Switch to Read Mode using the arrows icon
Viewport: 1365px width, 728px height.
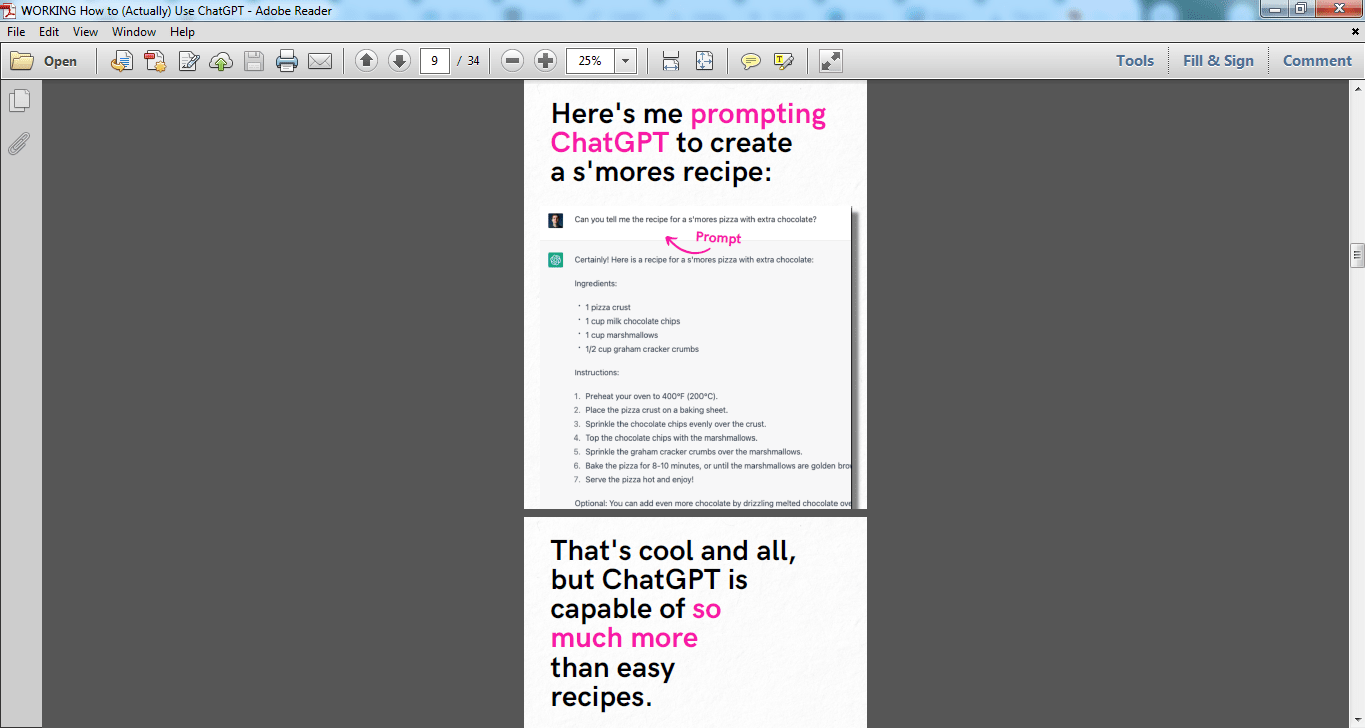(x=830, y=61)
